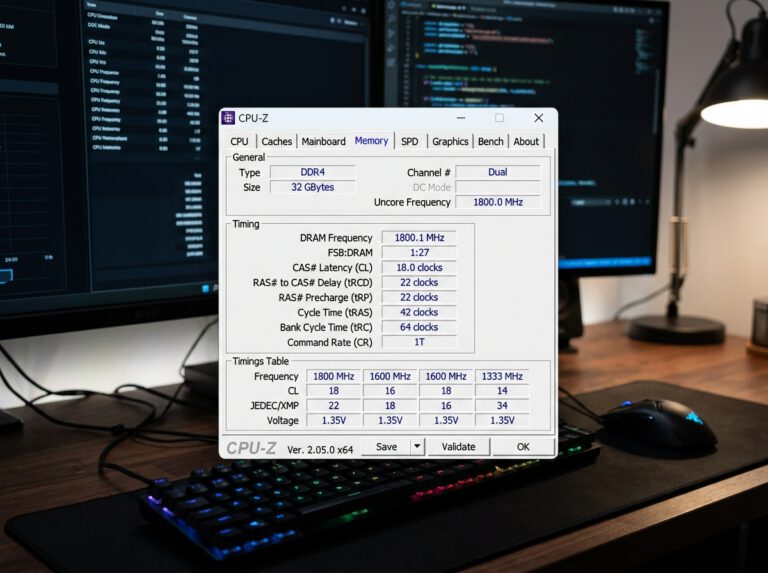Click the CAS# Latency value 18.0 clocks
Screen dimensions: 768x573
[x=419, y=267]
